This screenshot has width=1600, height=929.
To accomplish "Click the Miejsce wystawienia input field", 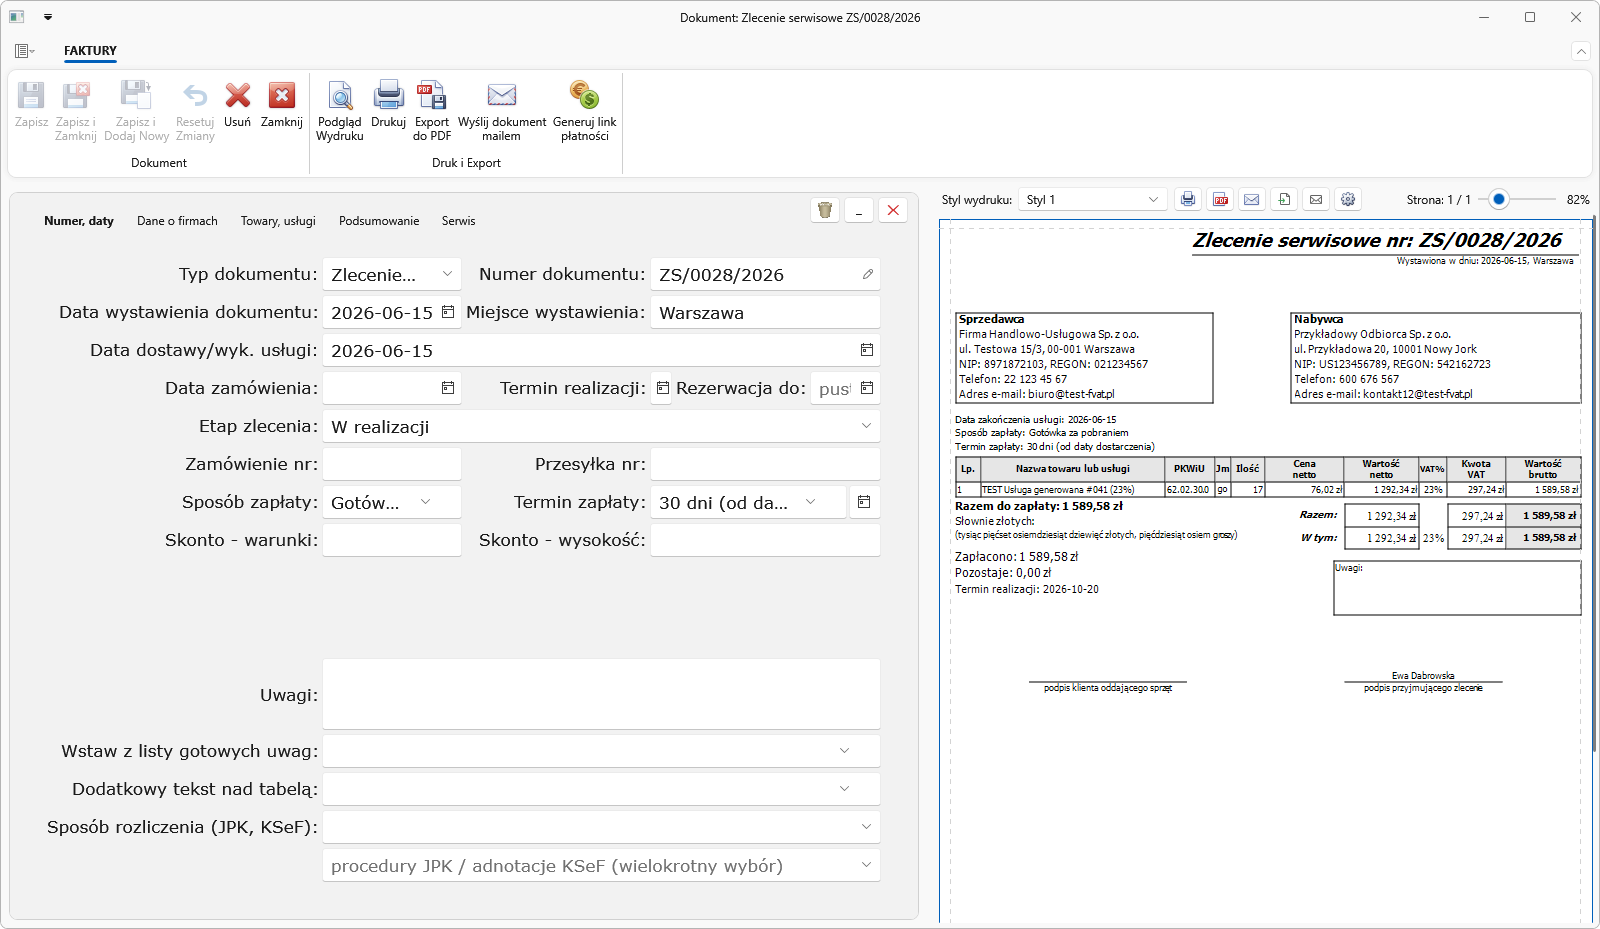I will [765, 312].
